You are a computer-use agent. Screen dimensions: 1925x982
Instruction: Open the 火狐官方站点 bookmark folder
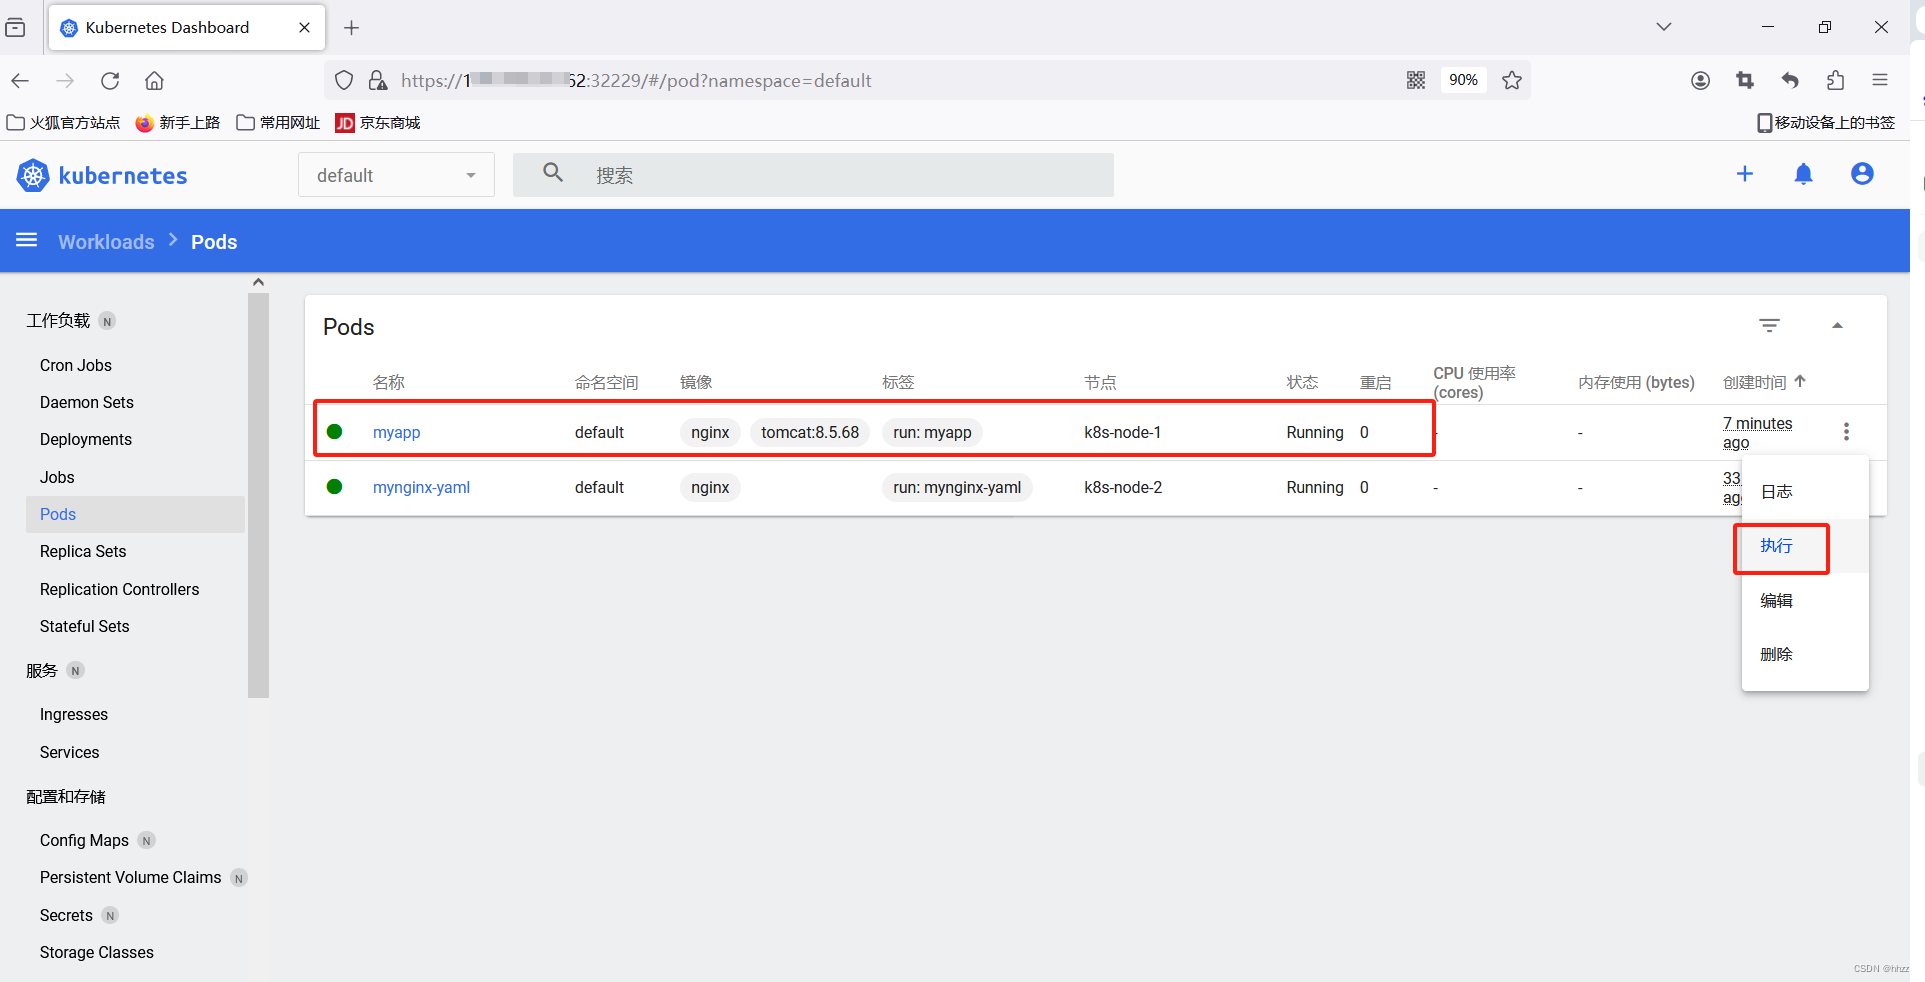pyautogui.click(x=63, y=122)
